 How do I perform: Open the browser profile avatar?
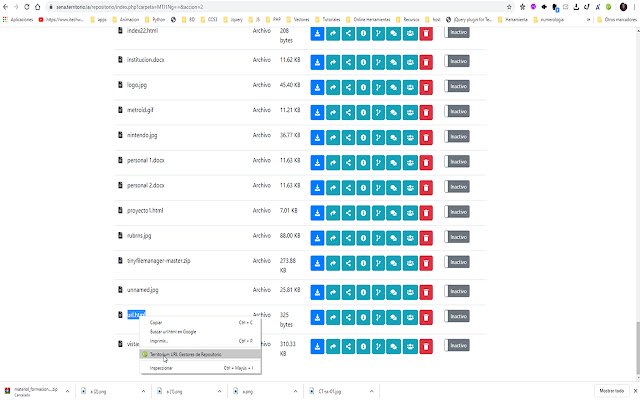623,7
